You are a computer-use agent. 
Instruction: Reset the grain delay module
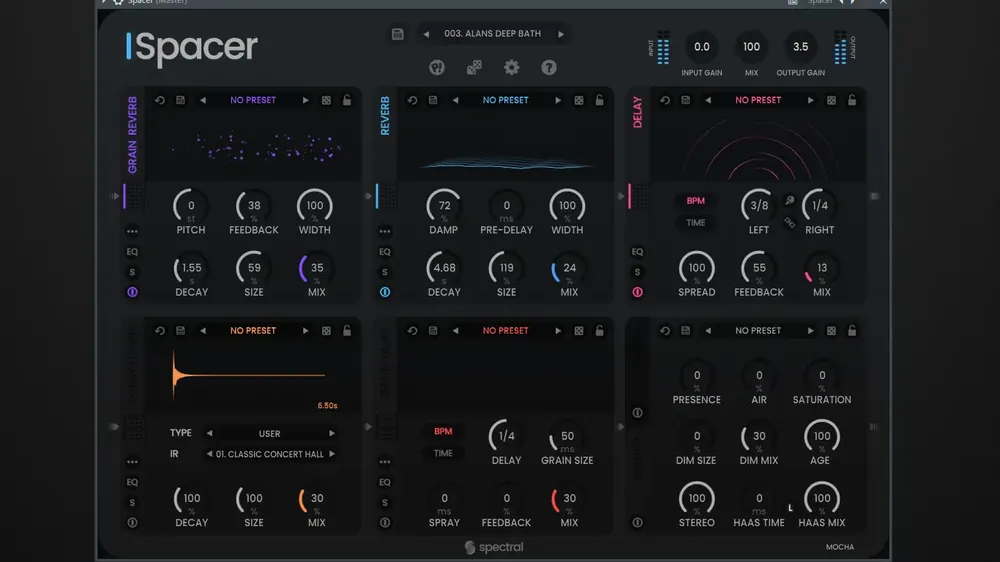coord(413,330)
